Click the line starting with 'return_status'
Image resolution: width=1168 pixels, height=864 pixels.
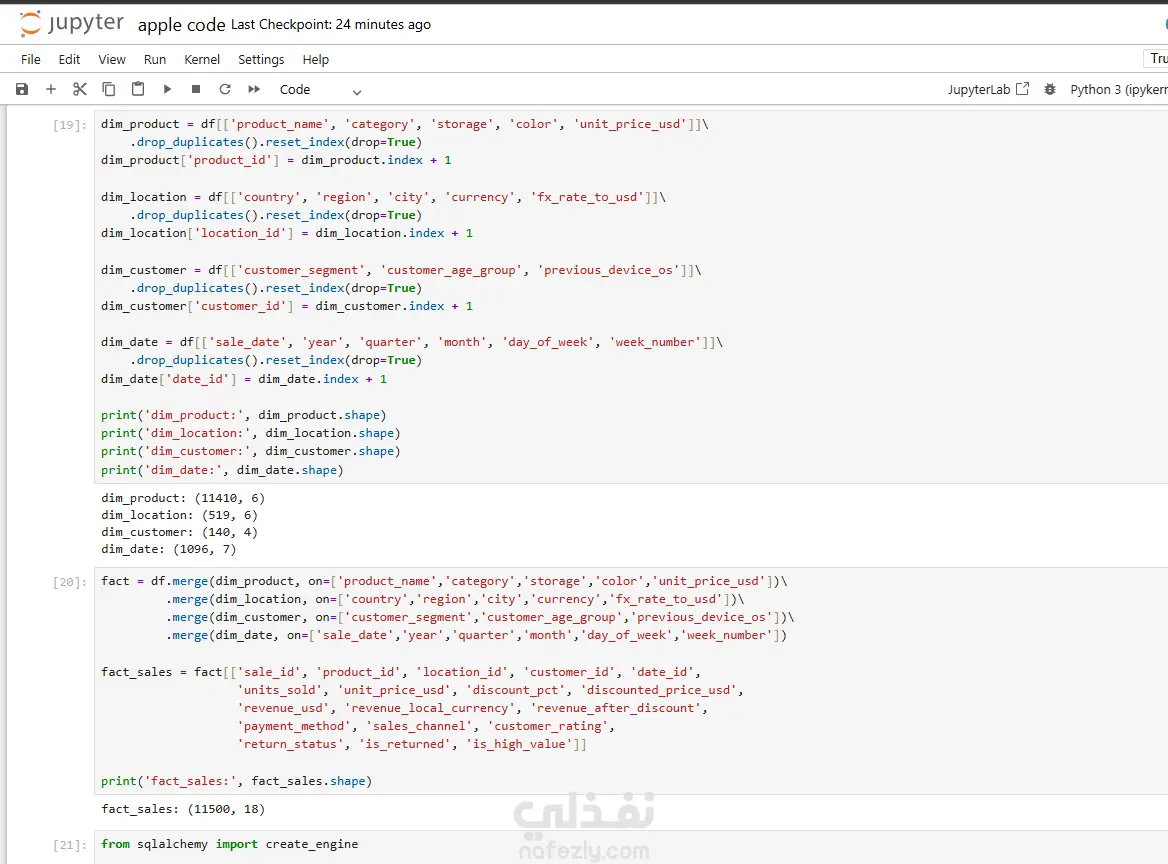tap(412, 744)
